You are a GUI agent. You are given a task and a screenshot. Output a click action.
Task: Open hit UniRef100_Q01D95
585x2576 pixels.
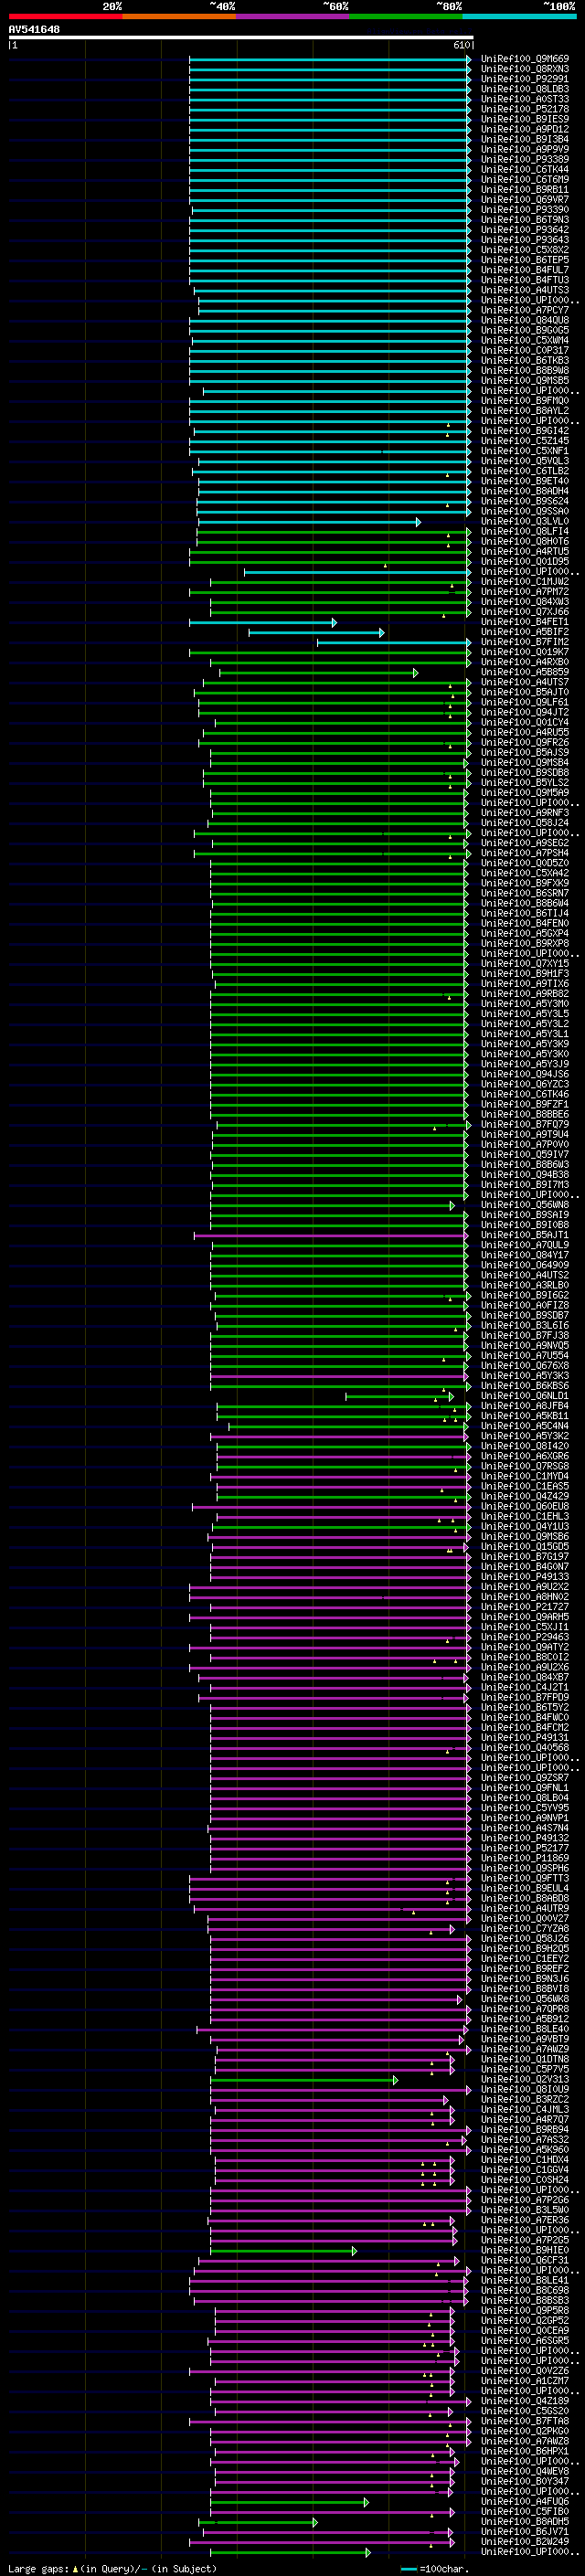point(525,561)
